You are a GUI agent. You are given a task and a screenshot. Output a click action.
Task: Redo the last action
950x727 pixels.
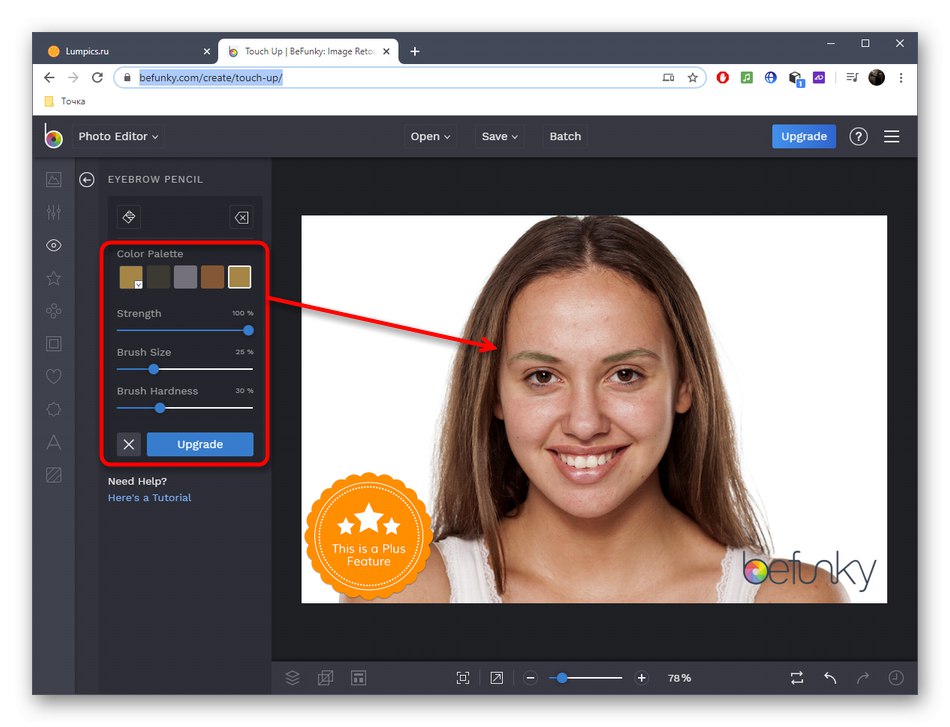tap(863, 678)
